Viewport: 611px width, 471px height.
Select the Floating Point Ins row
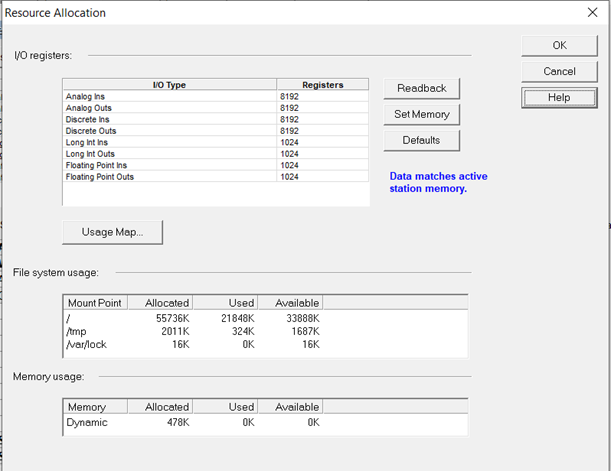coord(215,165)
